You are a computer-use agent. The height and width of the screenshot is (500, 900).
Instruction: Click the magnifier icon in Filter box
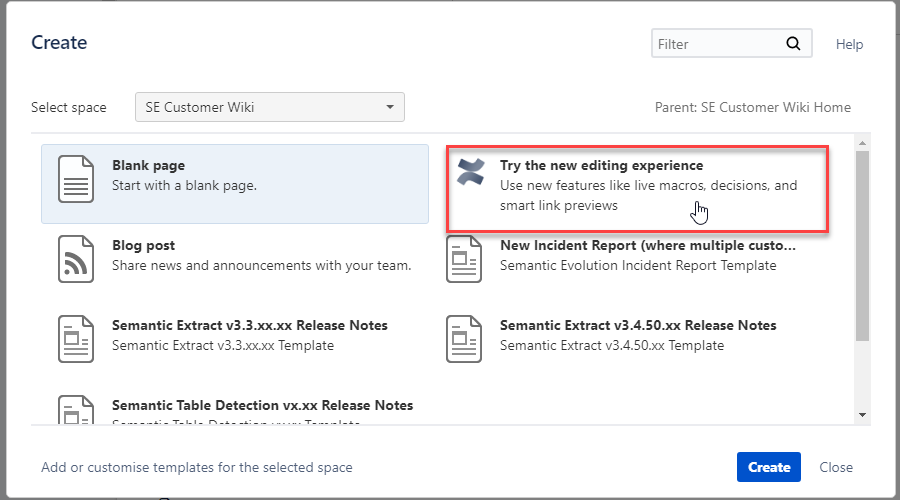coord(793,44)
